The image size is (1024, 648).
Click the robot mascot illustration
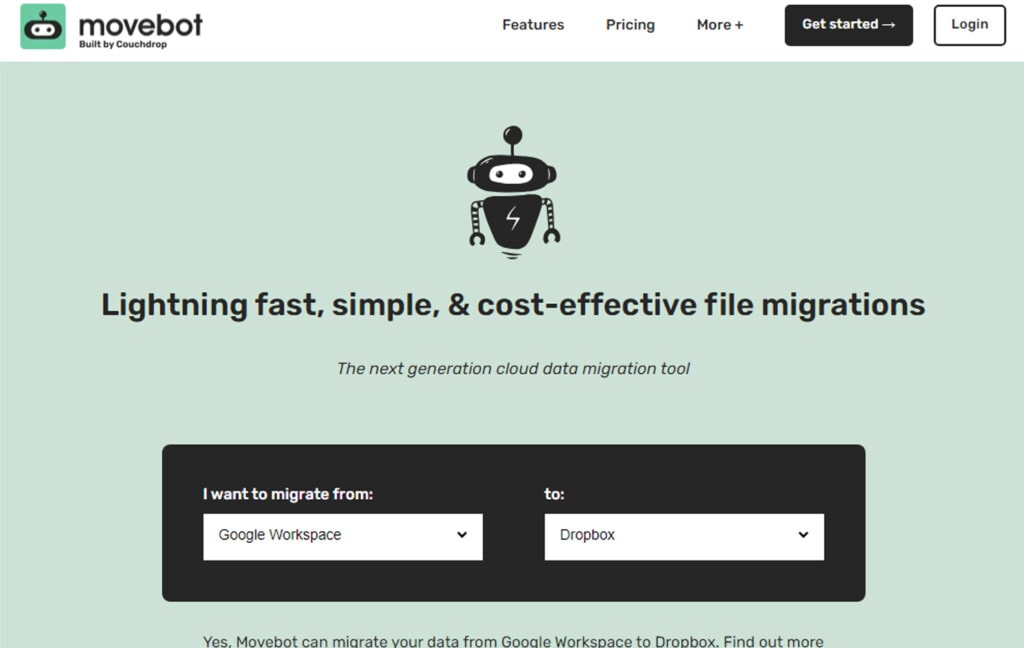pyautogui.click(x=513, y=193)
